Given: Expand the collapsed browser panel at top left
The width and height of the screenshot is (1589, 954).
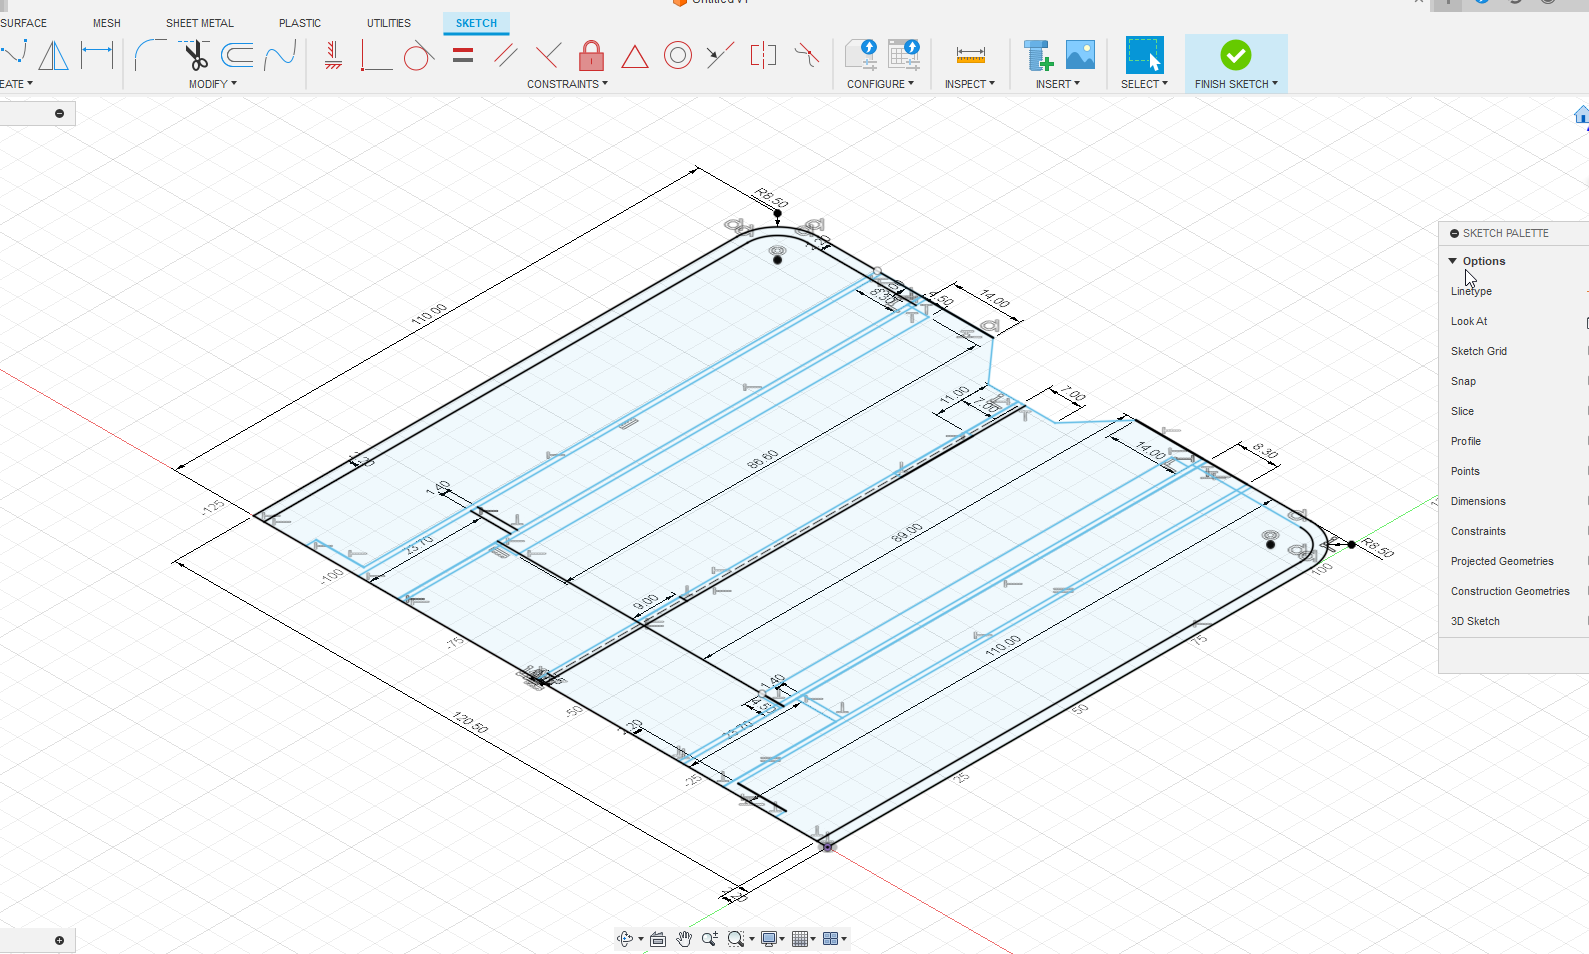Looking at the screenshot, I should [59, 113].
